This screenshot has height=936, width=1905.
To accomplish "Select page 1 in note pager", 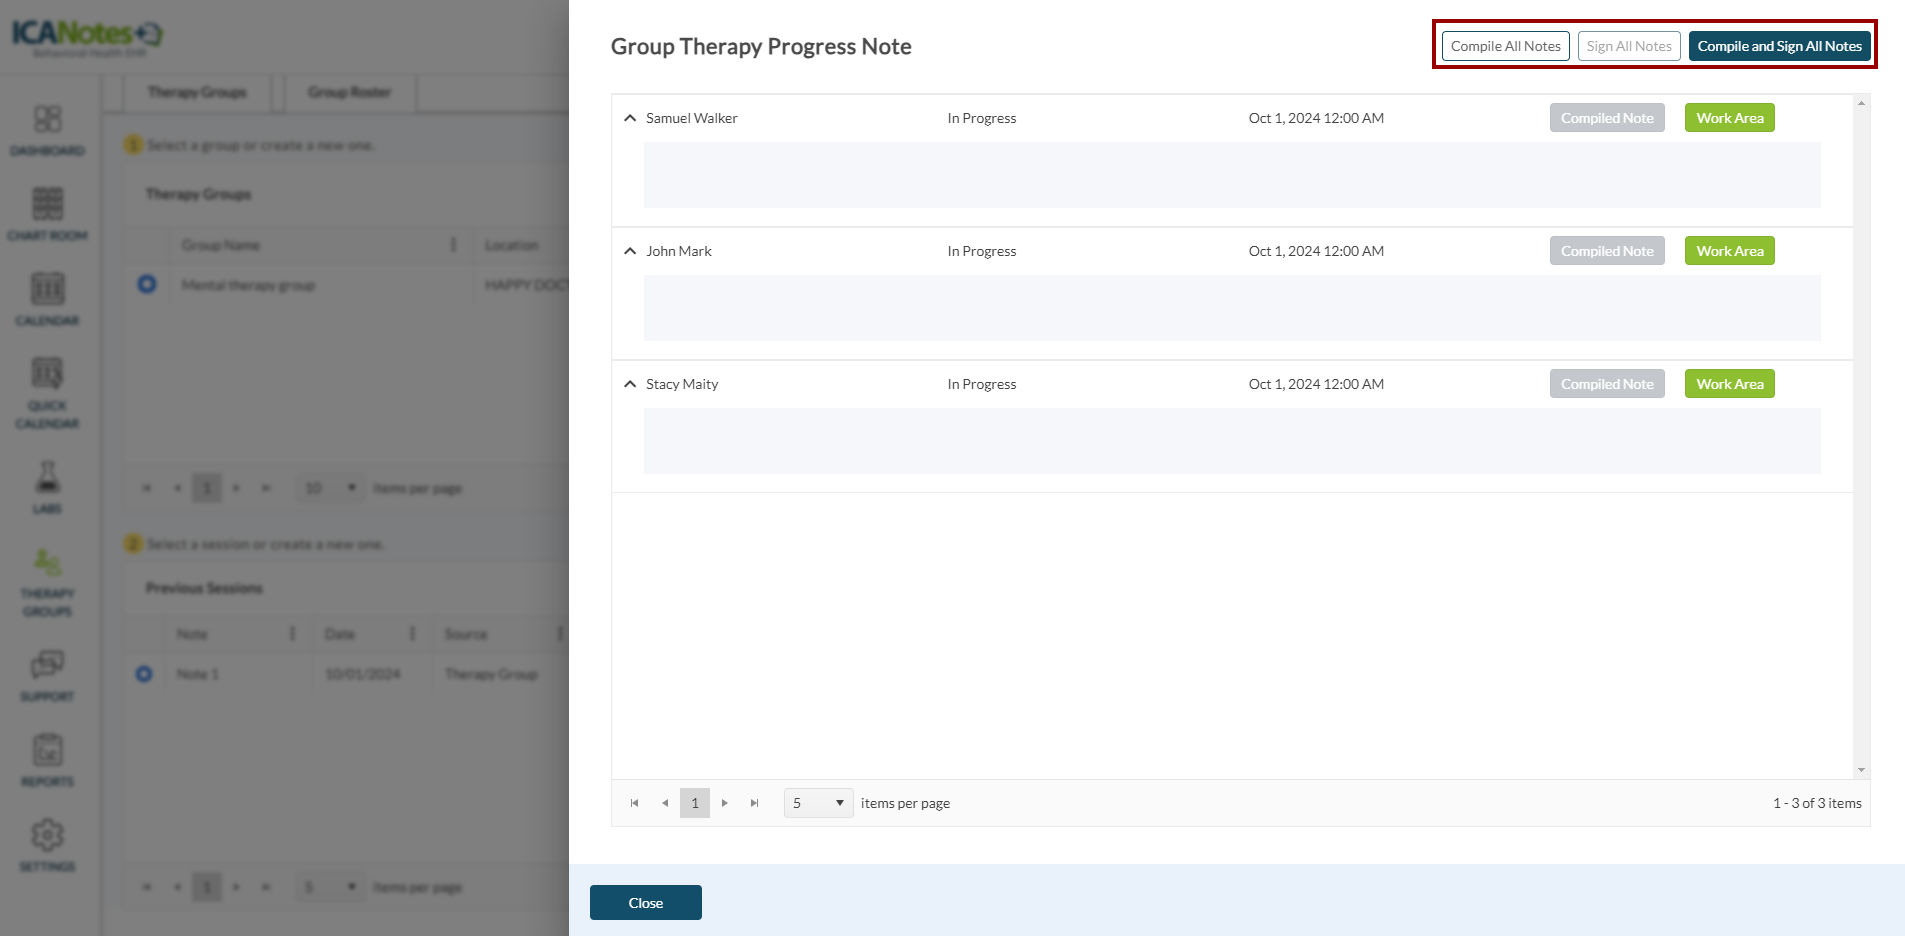I will pyautogui.click(x=695, y=803).
